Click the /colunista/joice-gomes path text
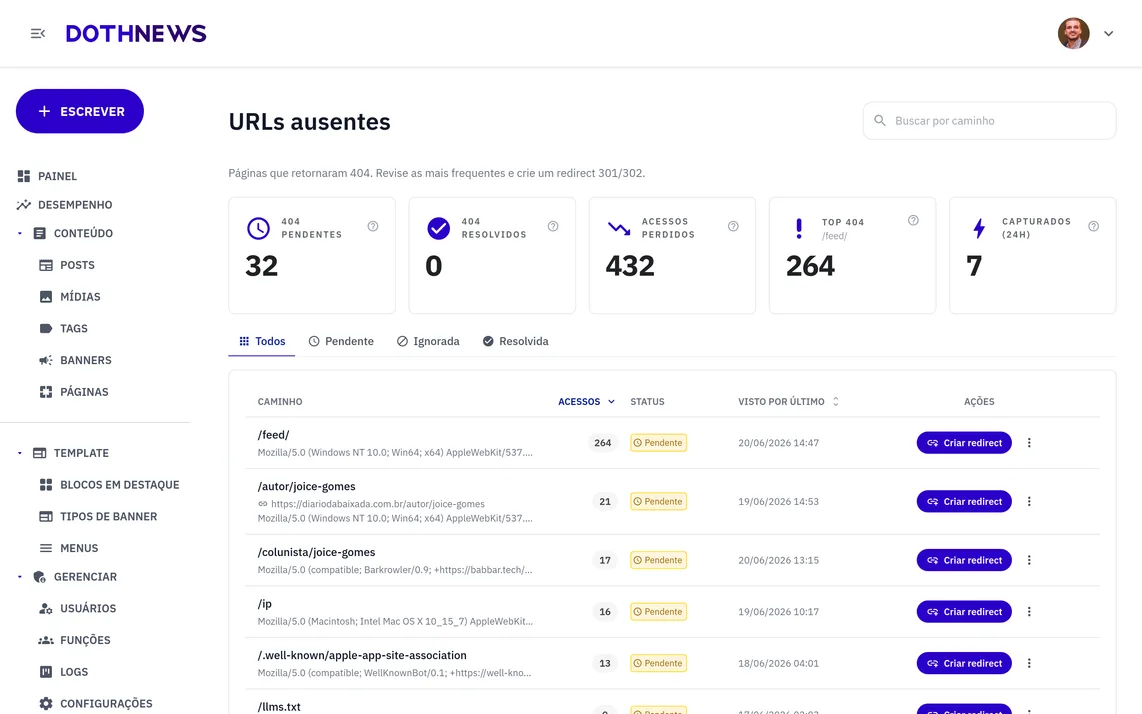Screen dimensions: 1142x714 (x=316, y=552)
